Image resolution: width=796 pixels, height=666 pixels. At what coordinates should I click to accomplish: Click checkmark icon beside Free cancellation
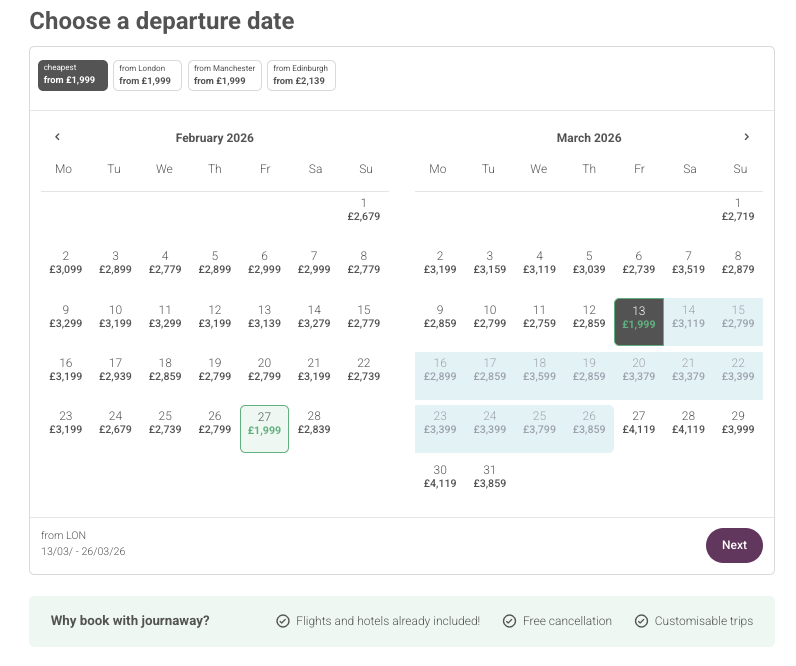[x=510, y=621]
